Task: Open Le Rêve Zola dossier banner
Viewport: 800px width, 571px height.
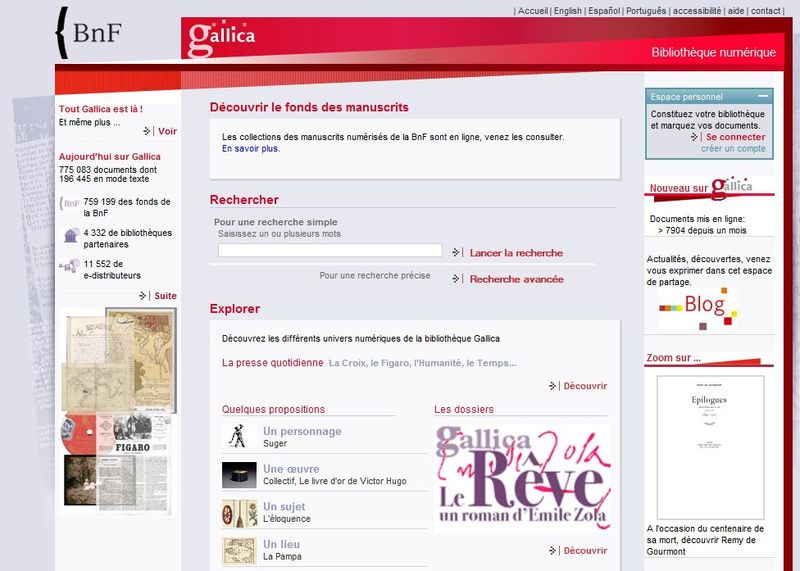Action: (x=522, y=478)
